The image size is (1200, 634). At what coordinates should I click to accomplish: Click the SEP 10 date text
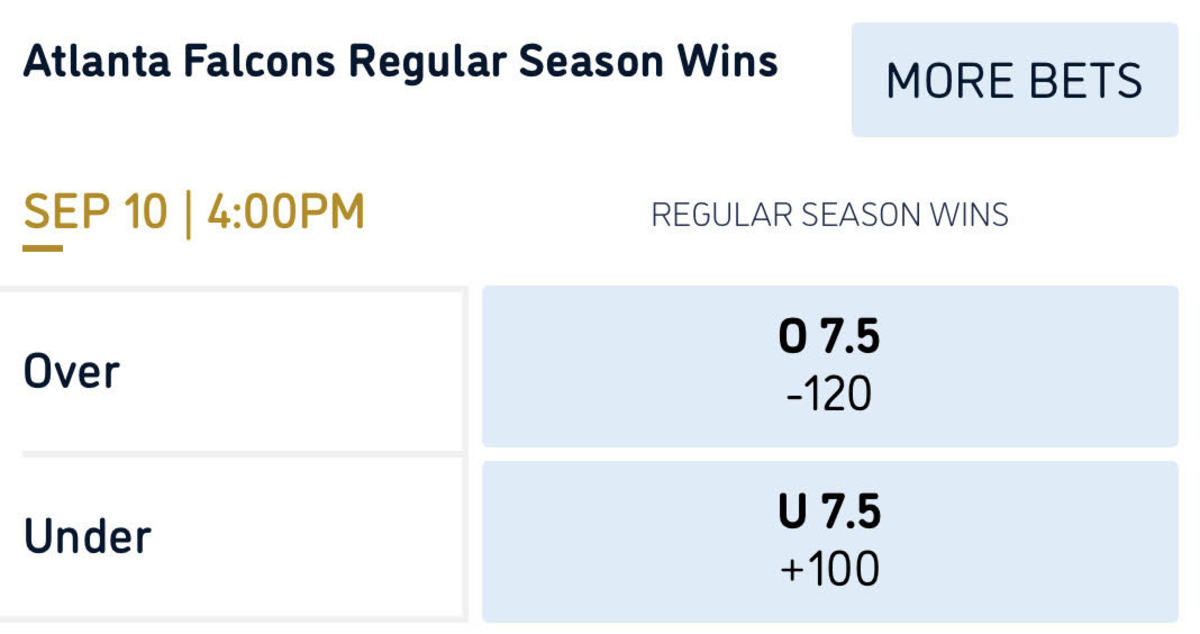95,213
